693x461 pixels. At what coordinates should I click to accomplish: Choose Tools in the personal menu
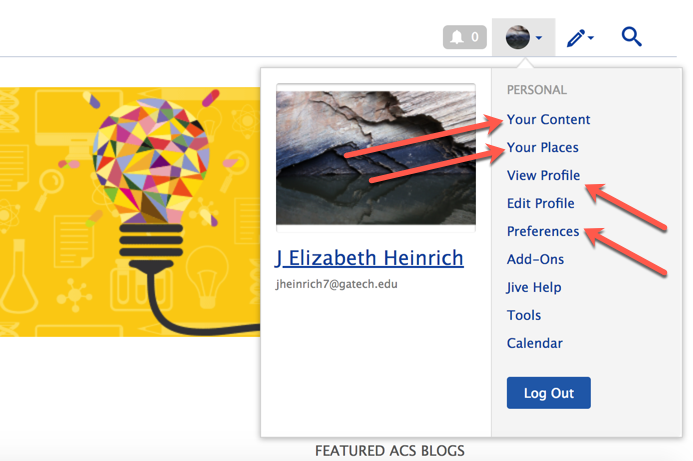pos(524,315)
